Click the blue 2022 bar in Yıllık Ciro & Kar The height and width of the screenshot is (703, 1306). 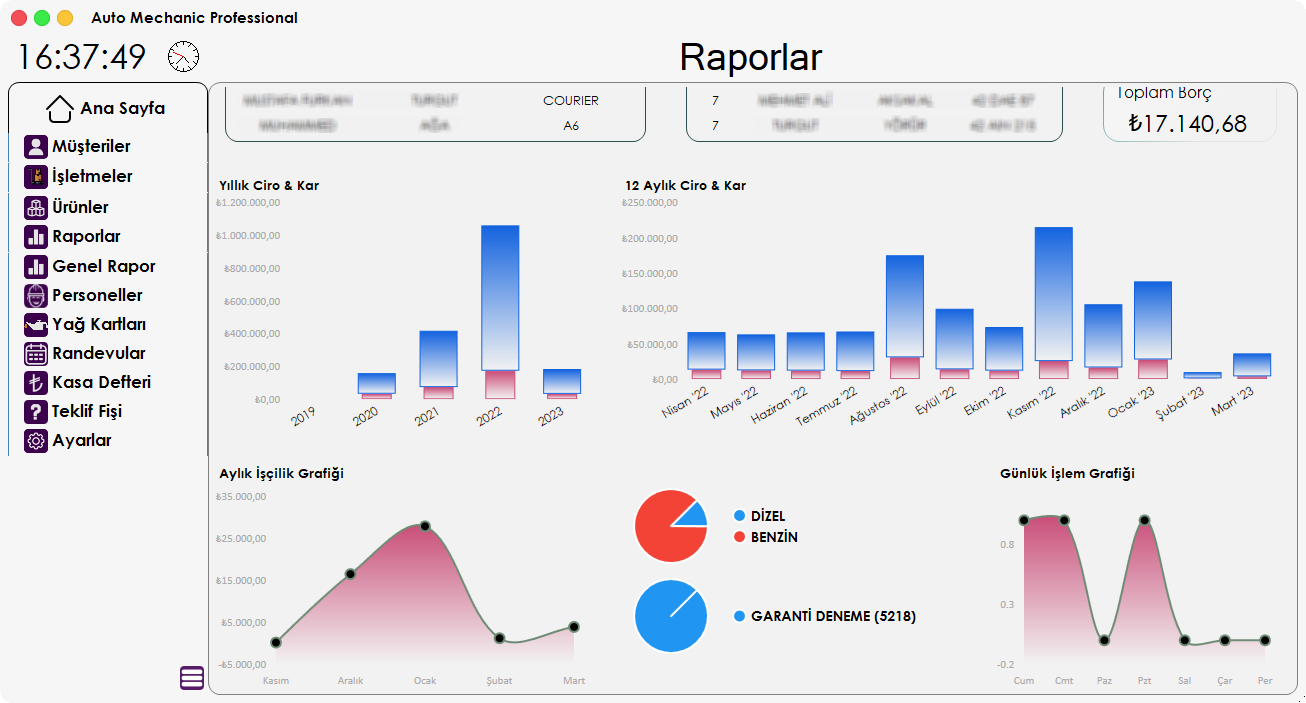pyautogui.click(x=500, y=298)
